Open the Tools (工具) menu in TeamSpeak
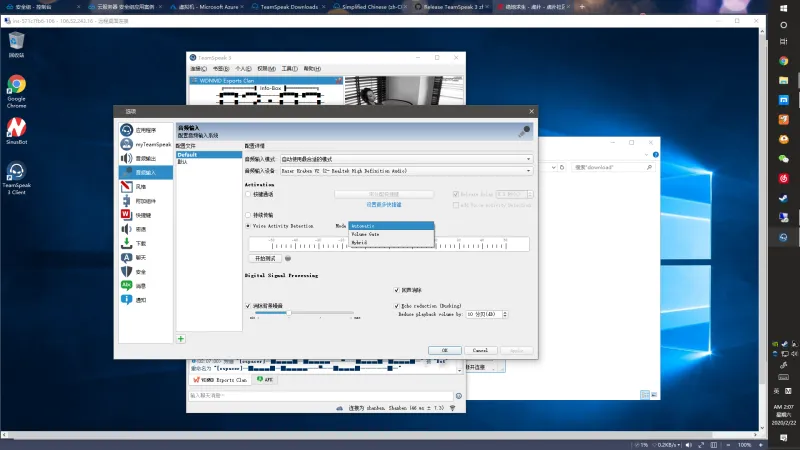 tap(289, 69)
